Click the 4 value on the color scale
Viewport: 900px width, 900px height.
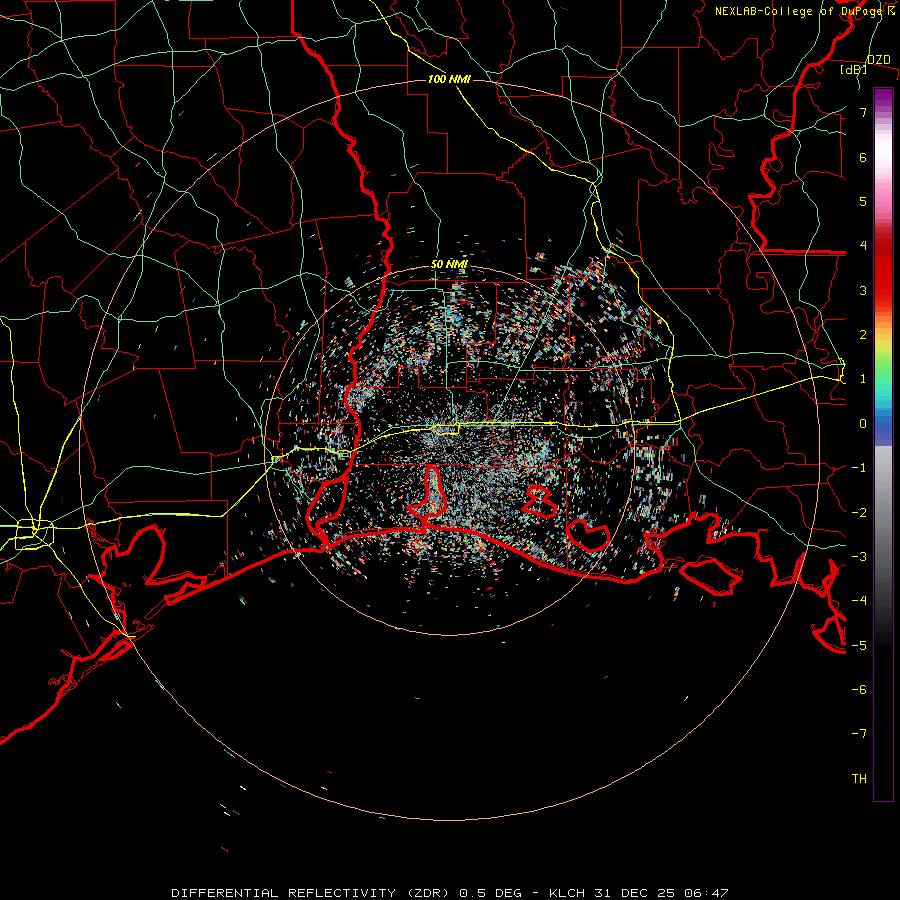click(x=863, y=246)
